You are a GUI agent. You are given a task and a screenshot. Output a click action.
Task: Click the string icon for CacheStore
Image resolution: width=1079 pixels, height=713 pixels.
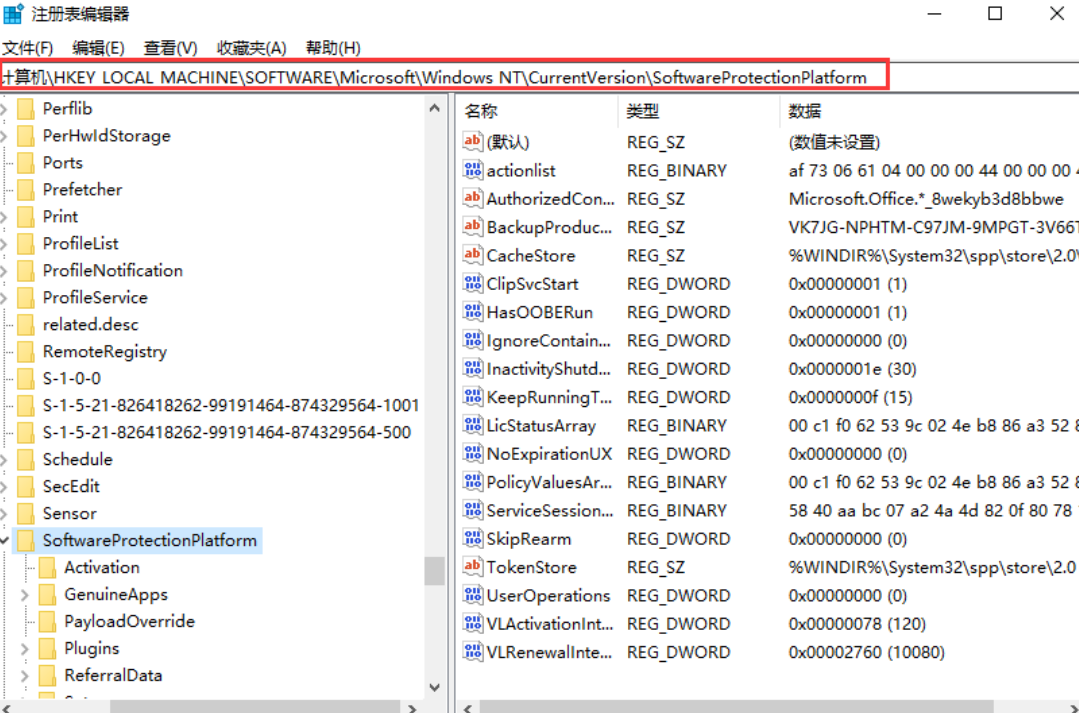point(473,255)
